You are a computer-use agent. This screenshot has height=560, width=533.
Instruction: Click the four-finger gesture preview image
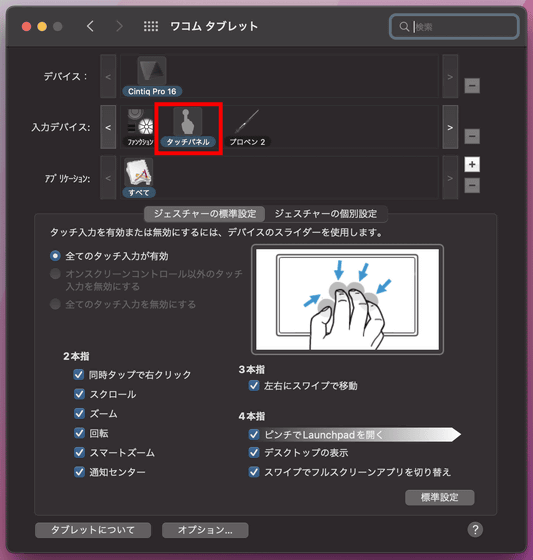click(x=347, y=299)
